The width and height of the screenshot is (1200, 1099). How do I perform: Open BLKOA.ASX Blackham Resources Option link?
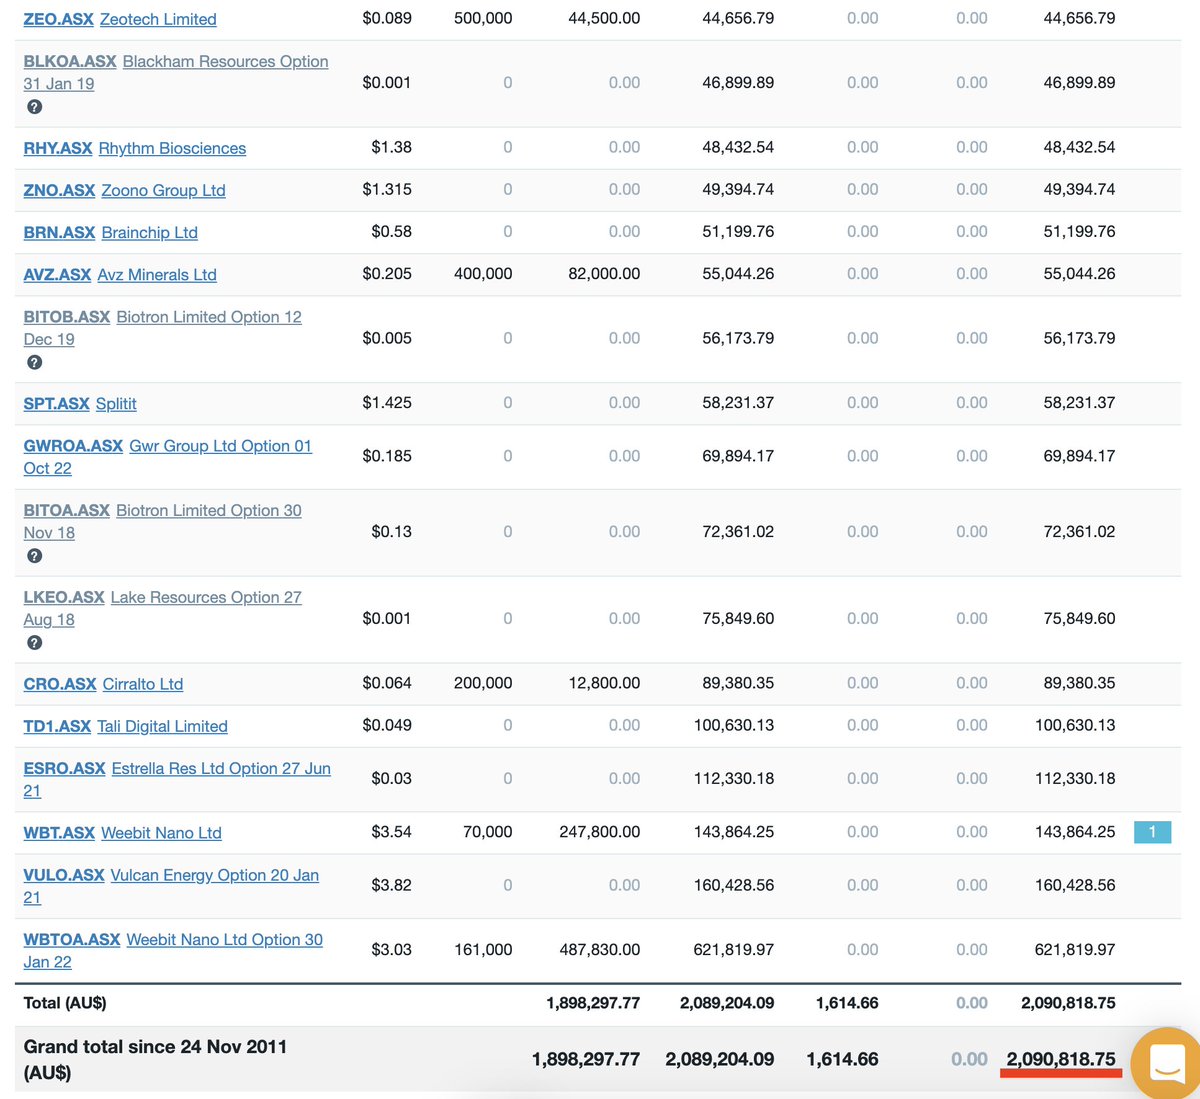tap(176, 72)
